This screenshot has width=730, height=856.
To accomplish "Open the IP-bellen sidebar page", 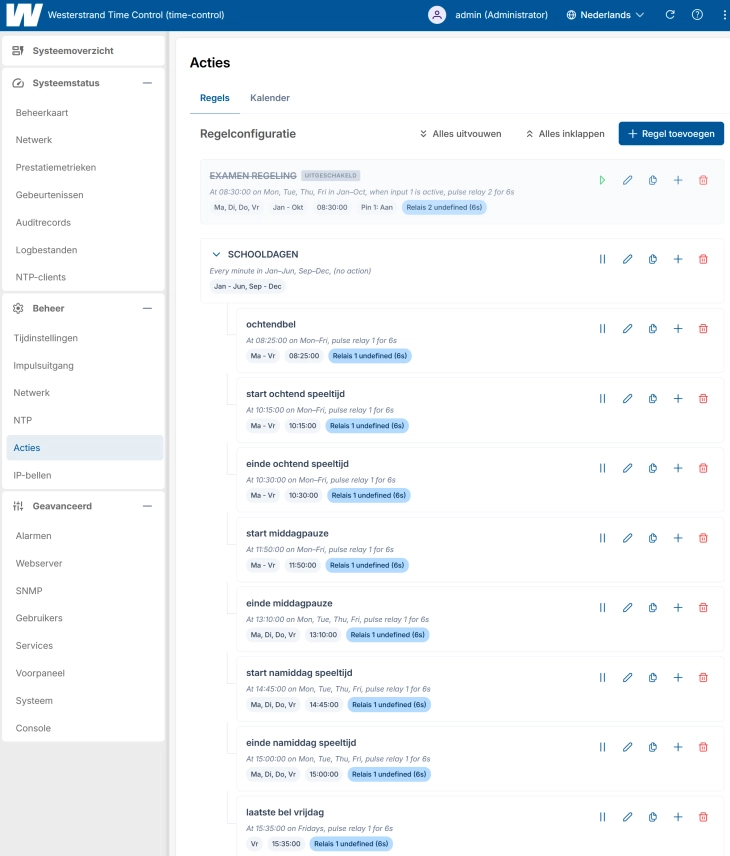I will (x=32, y=475).
